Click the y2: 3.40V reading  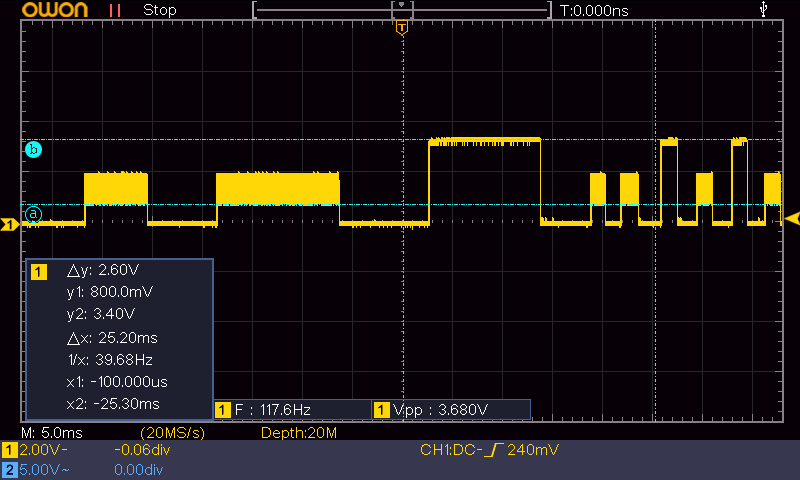(x=101, y=314)
